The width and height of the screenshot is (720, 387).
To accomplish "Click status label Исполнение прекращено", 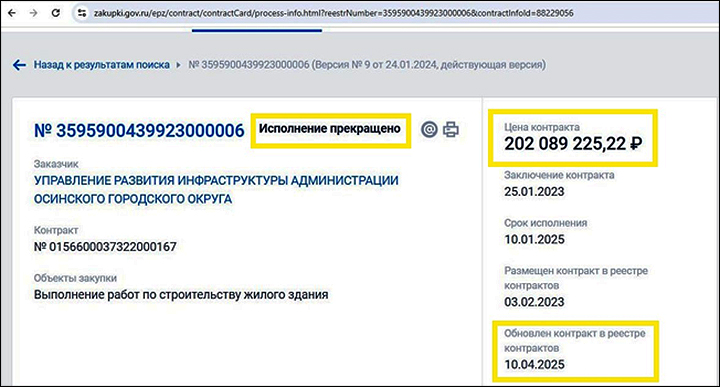I will click(x=330, y=129).
